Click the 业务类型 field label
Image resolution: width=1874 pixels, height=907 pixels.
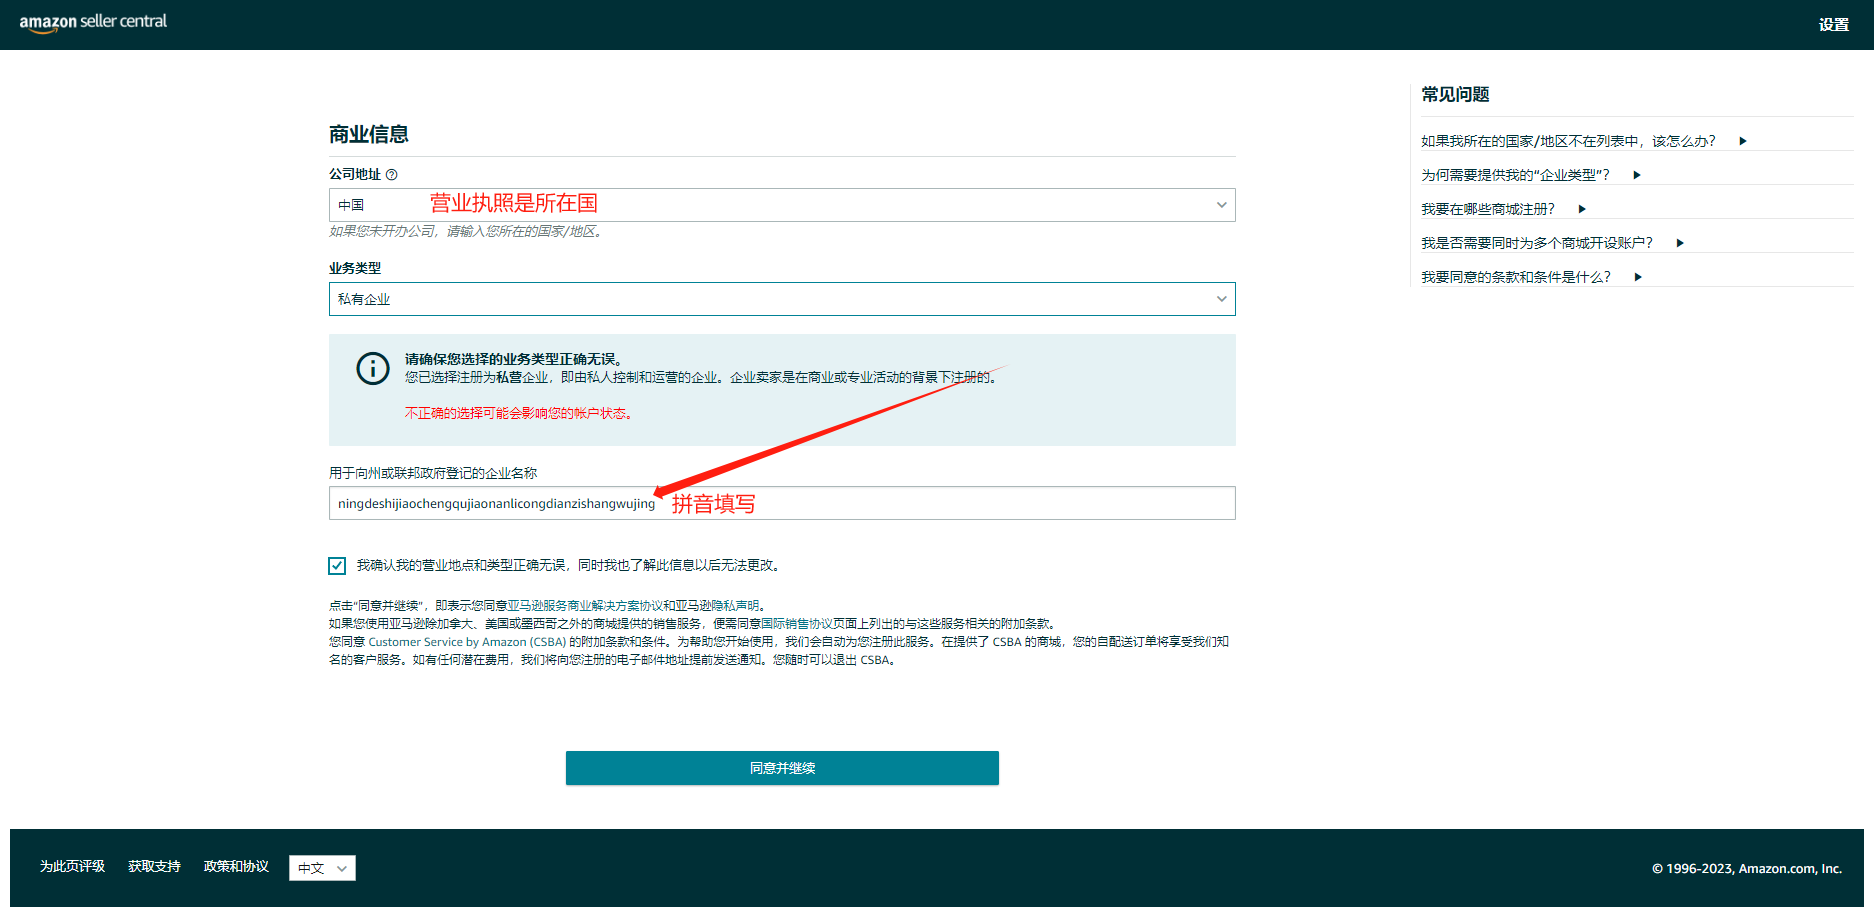click(355, 268)
